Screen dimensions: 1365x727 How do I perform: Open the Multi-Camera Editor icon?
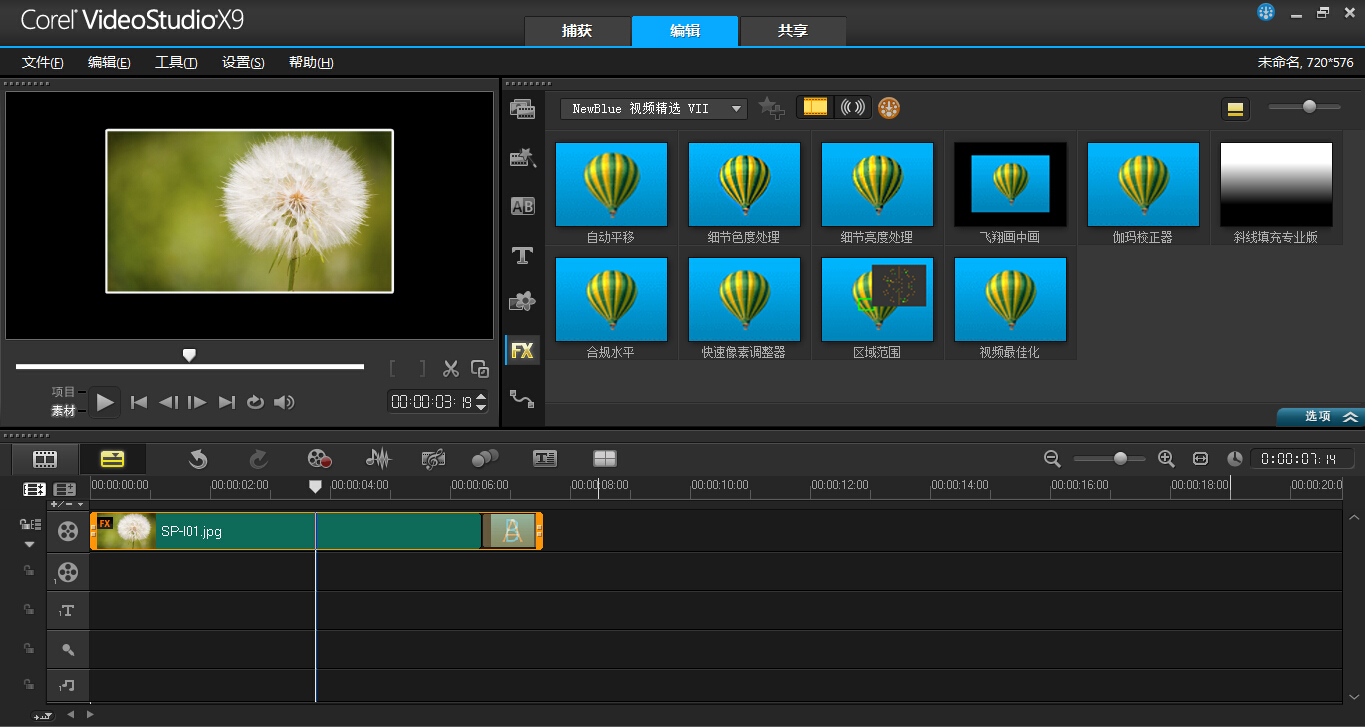tap(605, 459)
